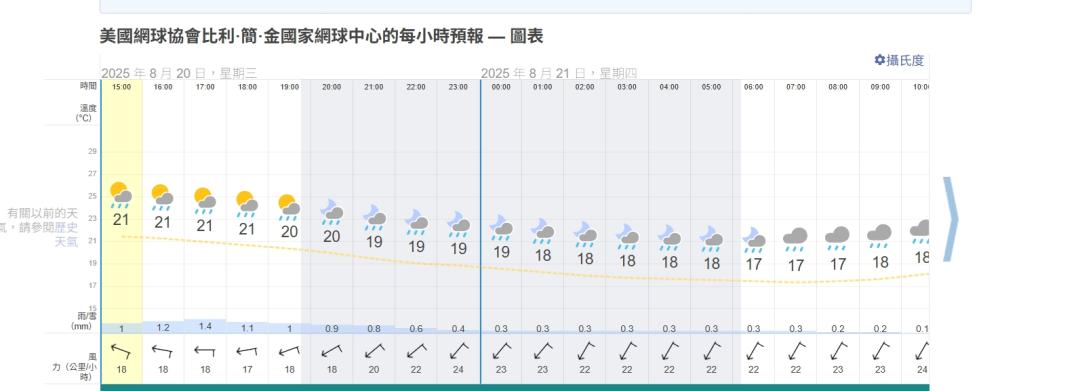Viewport: 1080px width, 391px height.
Task: Click the 22:00 wind speed value 22
Action: pos(416,370)
